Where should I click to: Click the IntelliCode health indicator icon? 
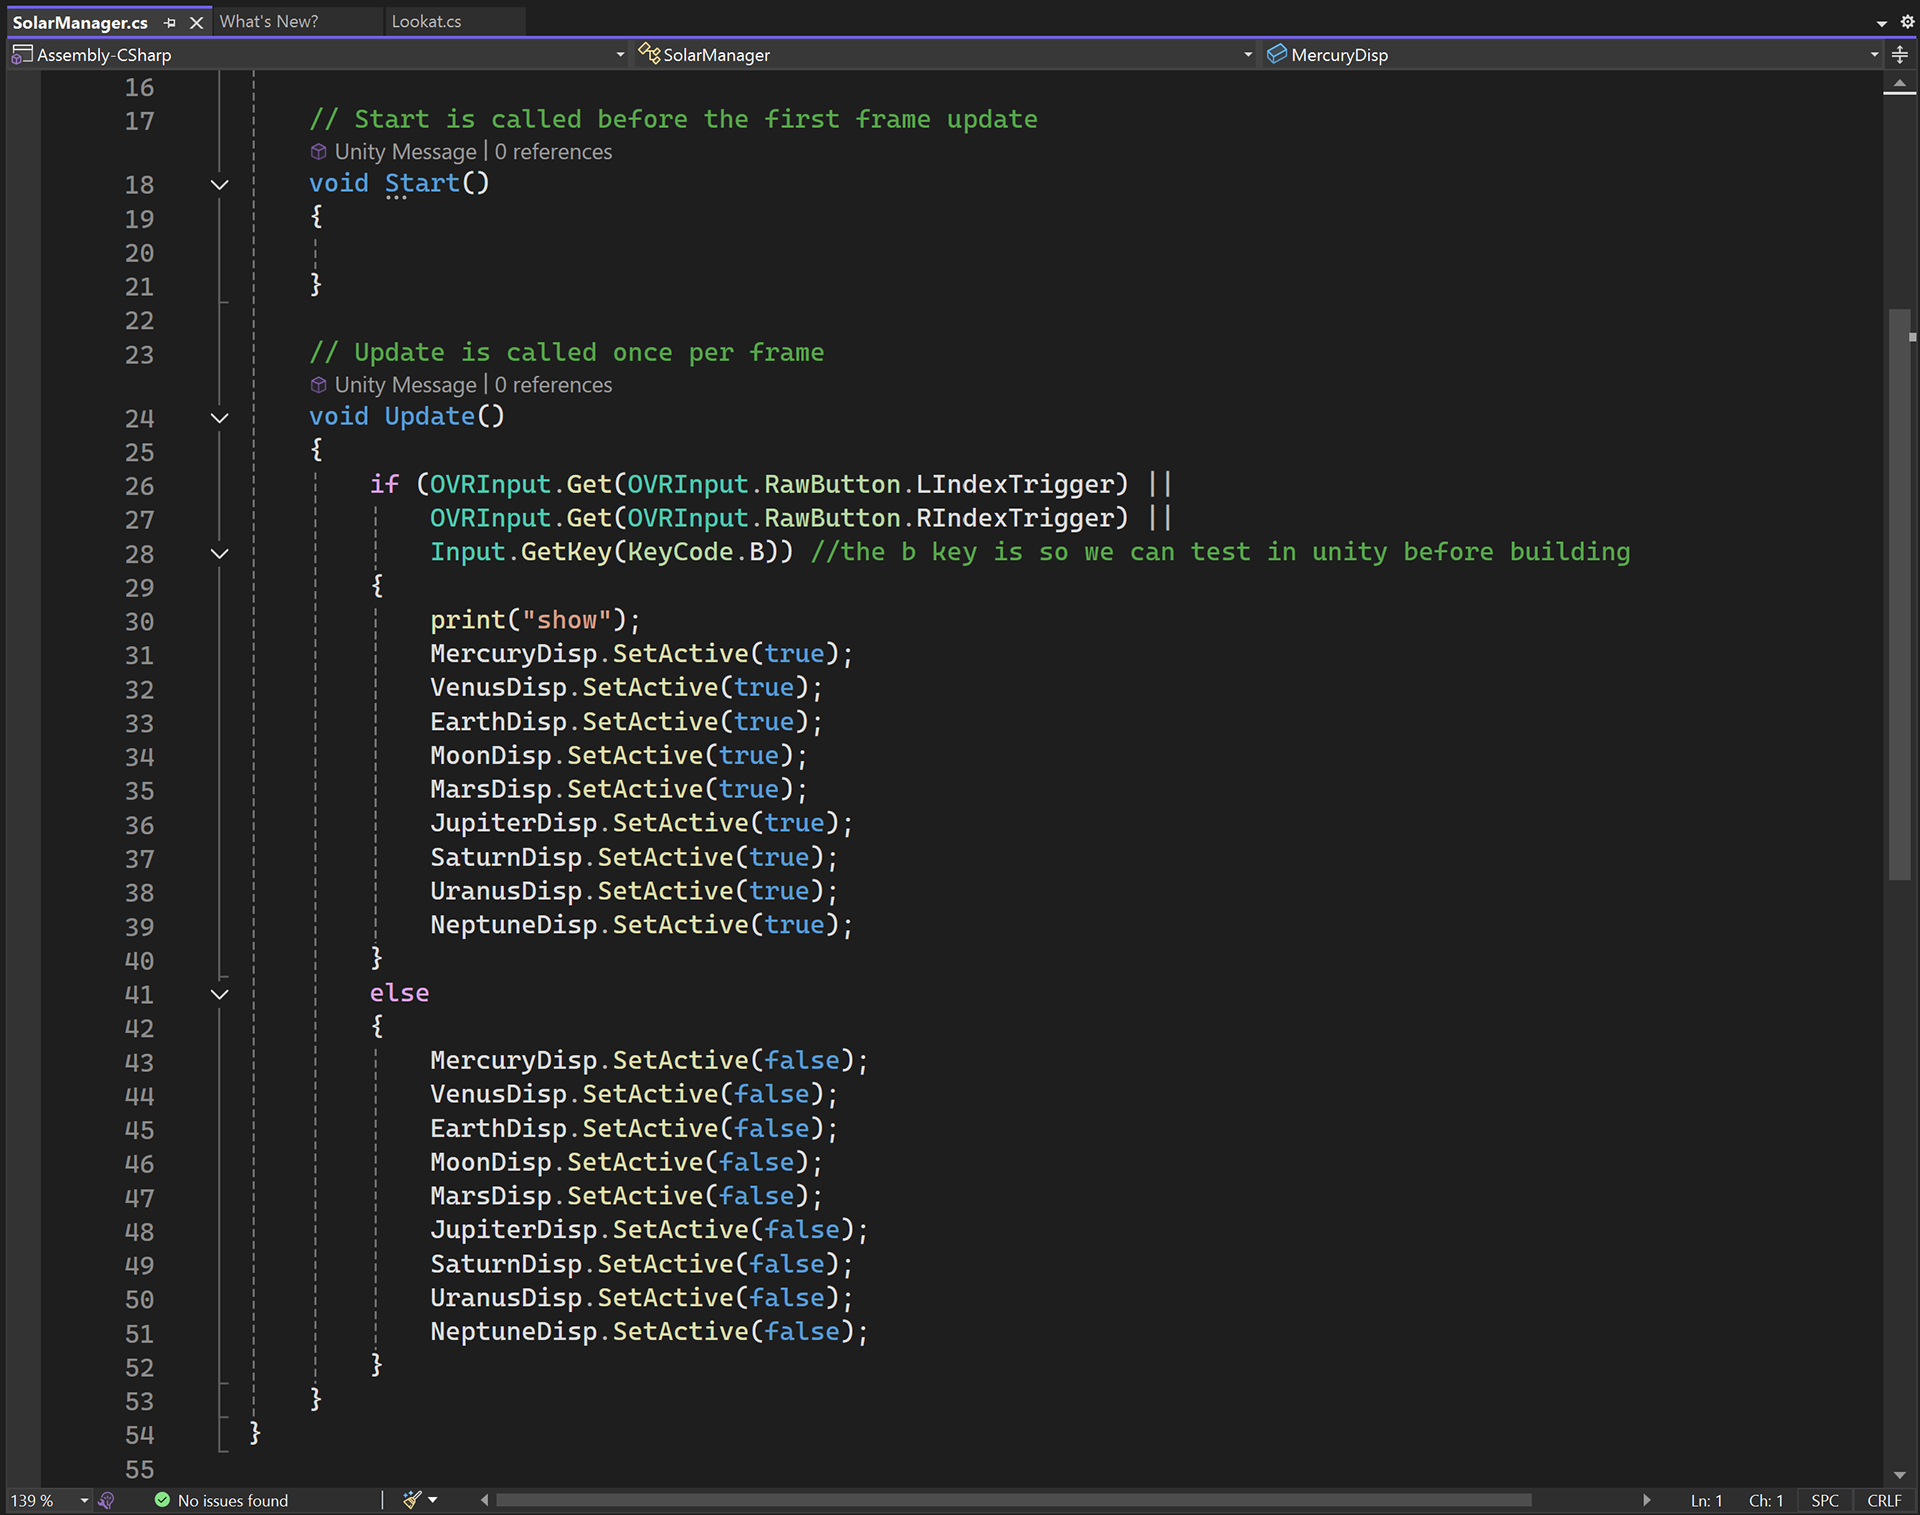tap(107, 1500)
